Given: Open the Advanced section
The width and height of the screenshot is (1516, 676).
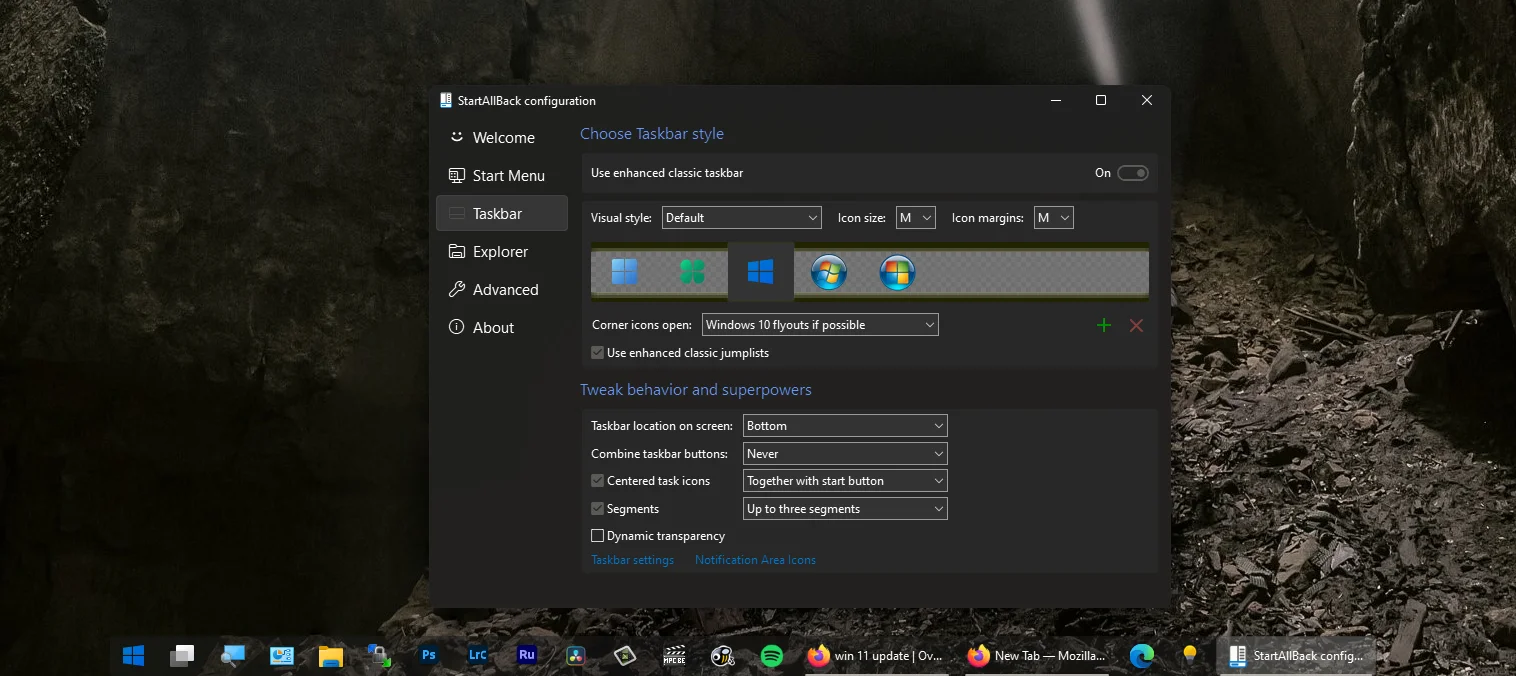Looking at the screenshot, I should point(502,290).
